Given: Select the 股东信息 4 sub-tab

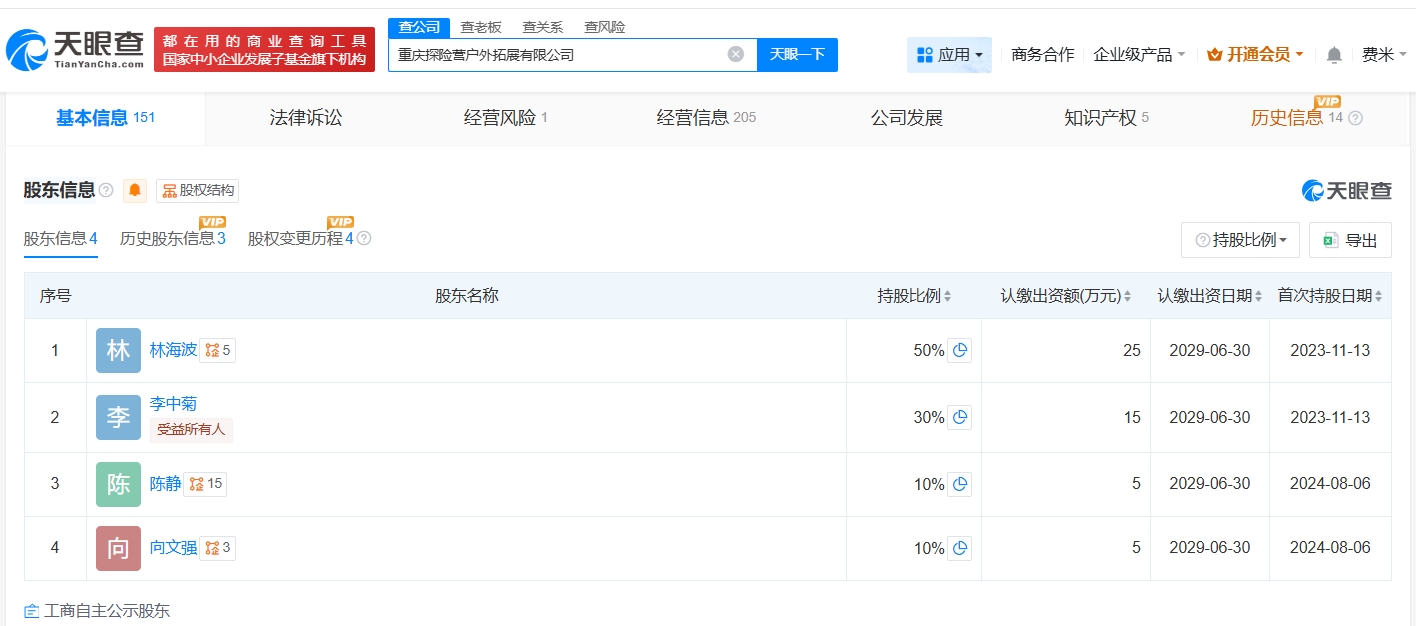Looking at the screenshot, I should pyautogui.click(x=60, y=239).
